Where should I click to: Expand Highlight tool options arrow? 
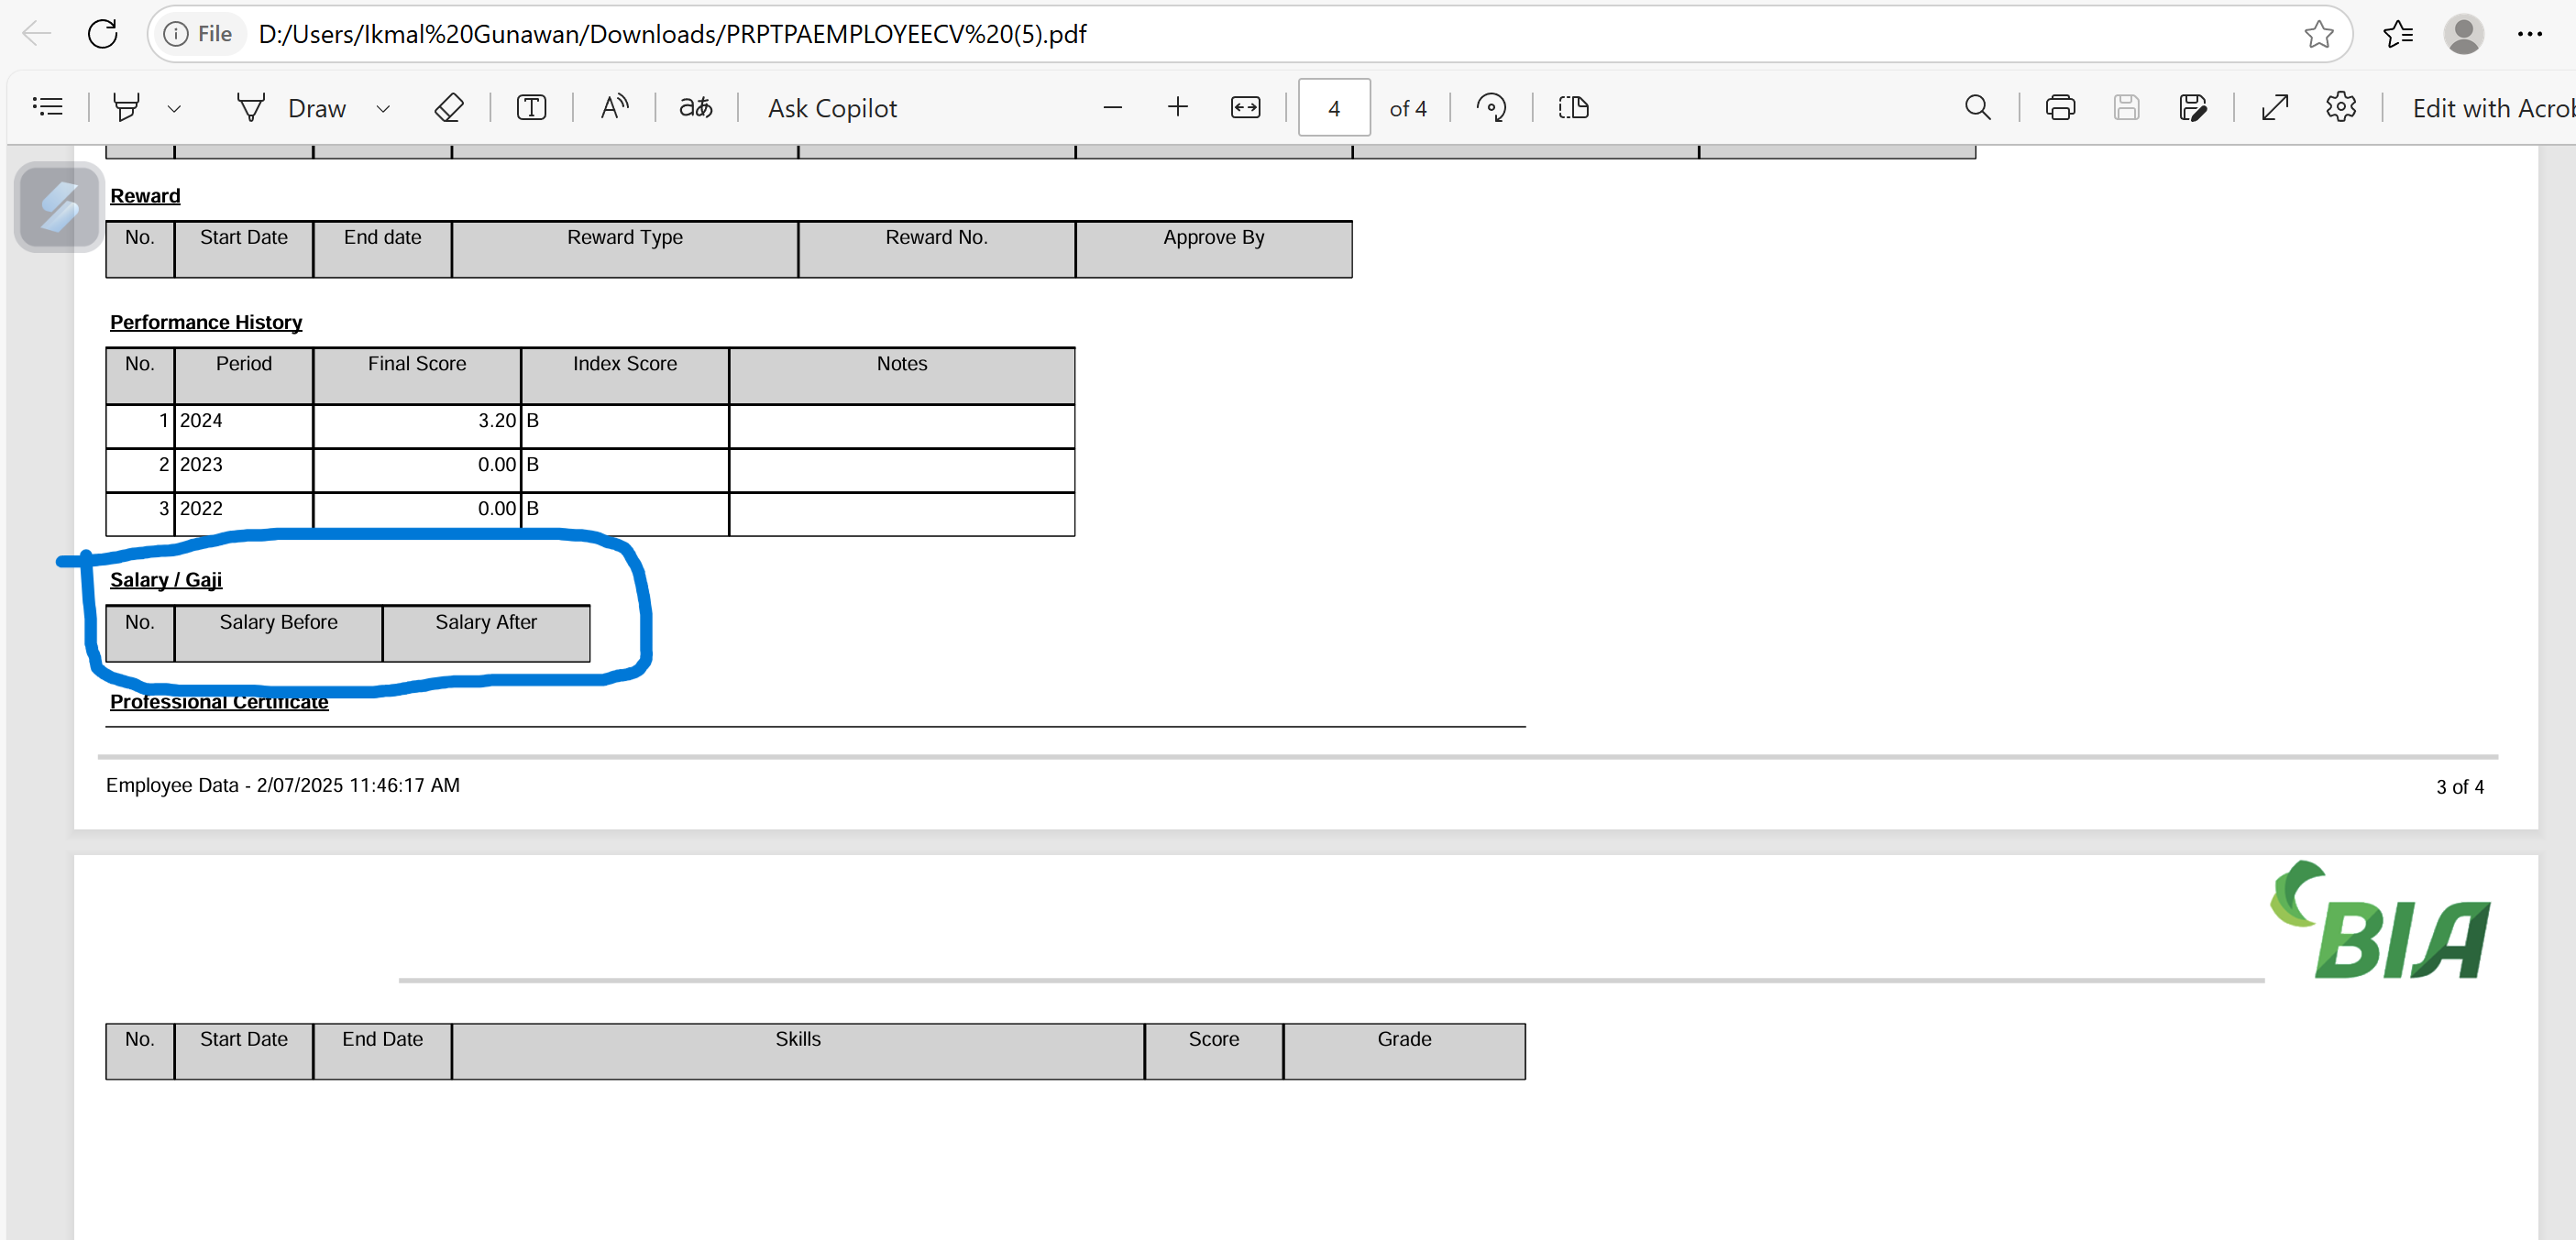click(x=174, y=108)
